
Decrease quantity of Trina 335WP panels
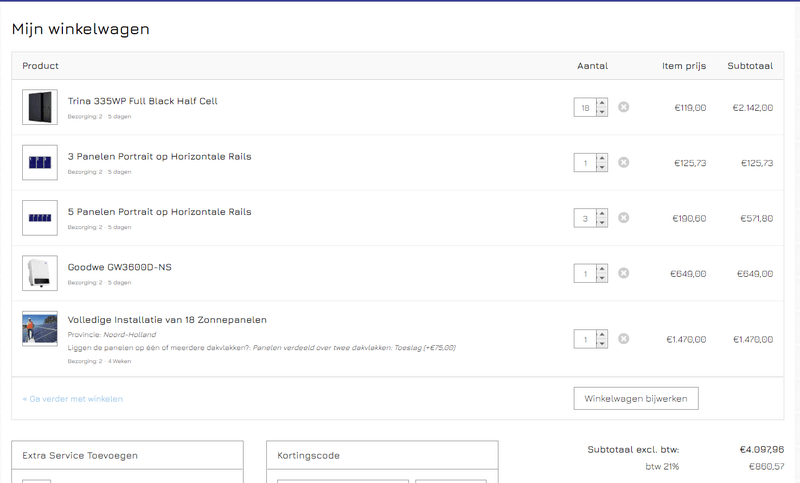pyautogui.click(x=602, y=112)
